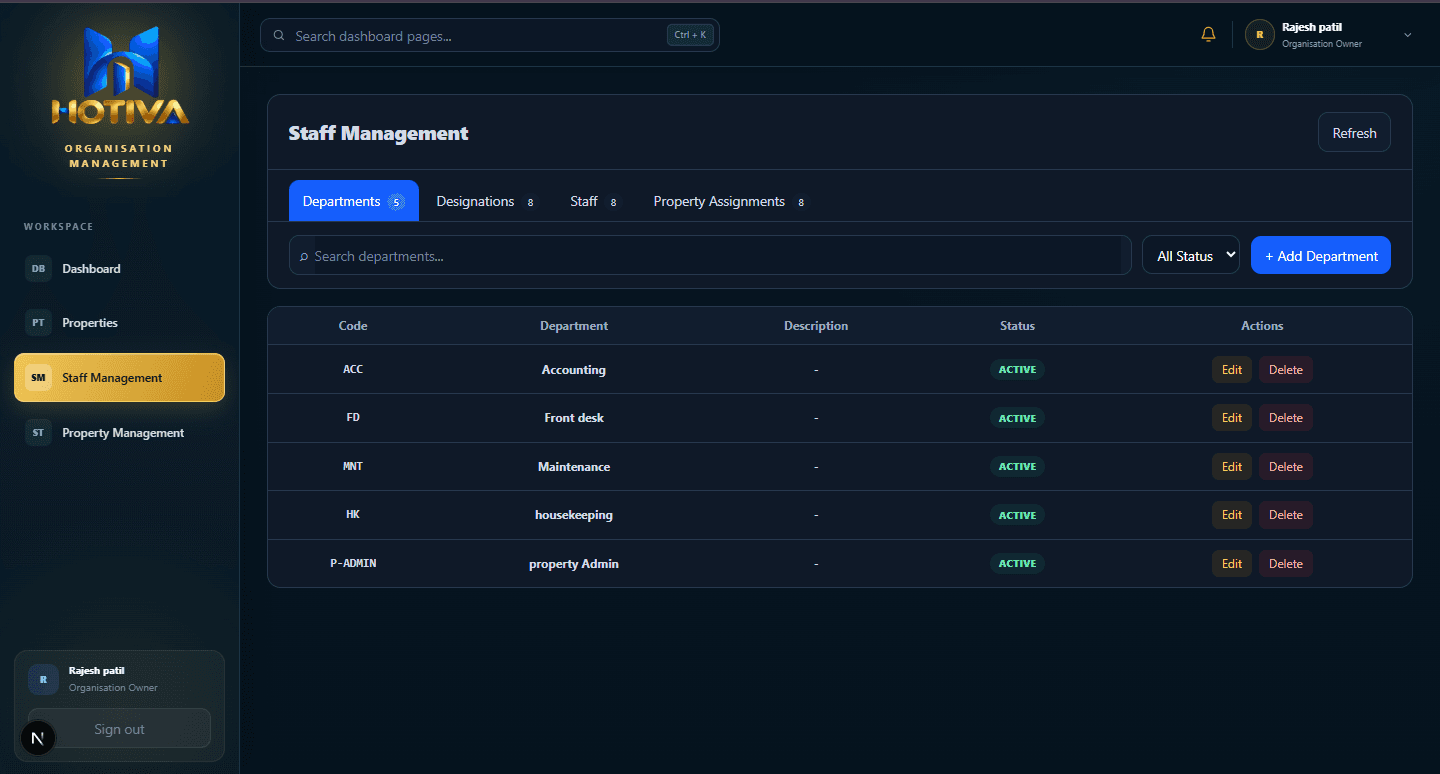Click the magnifier icon in top search bar

[x=279, y=36]
